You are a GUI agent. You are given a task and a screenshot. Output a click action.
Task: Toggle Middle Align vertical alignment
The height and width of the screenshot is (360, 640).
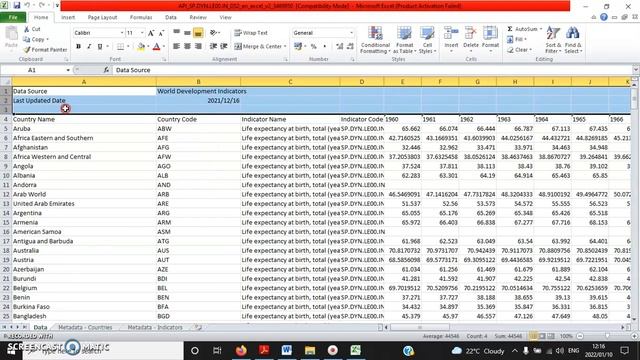[187, 33]
